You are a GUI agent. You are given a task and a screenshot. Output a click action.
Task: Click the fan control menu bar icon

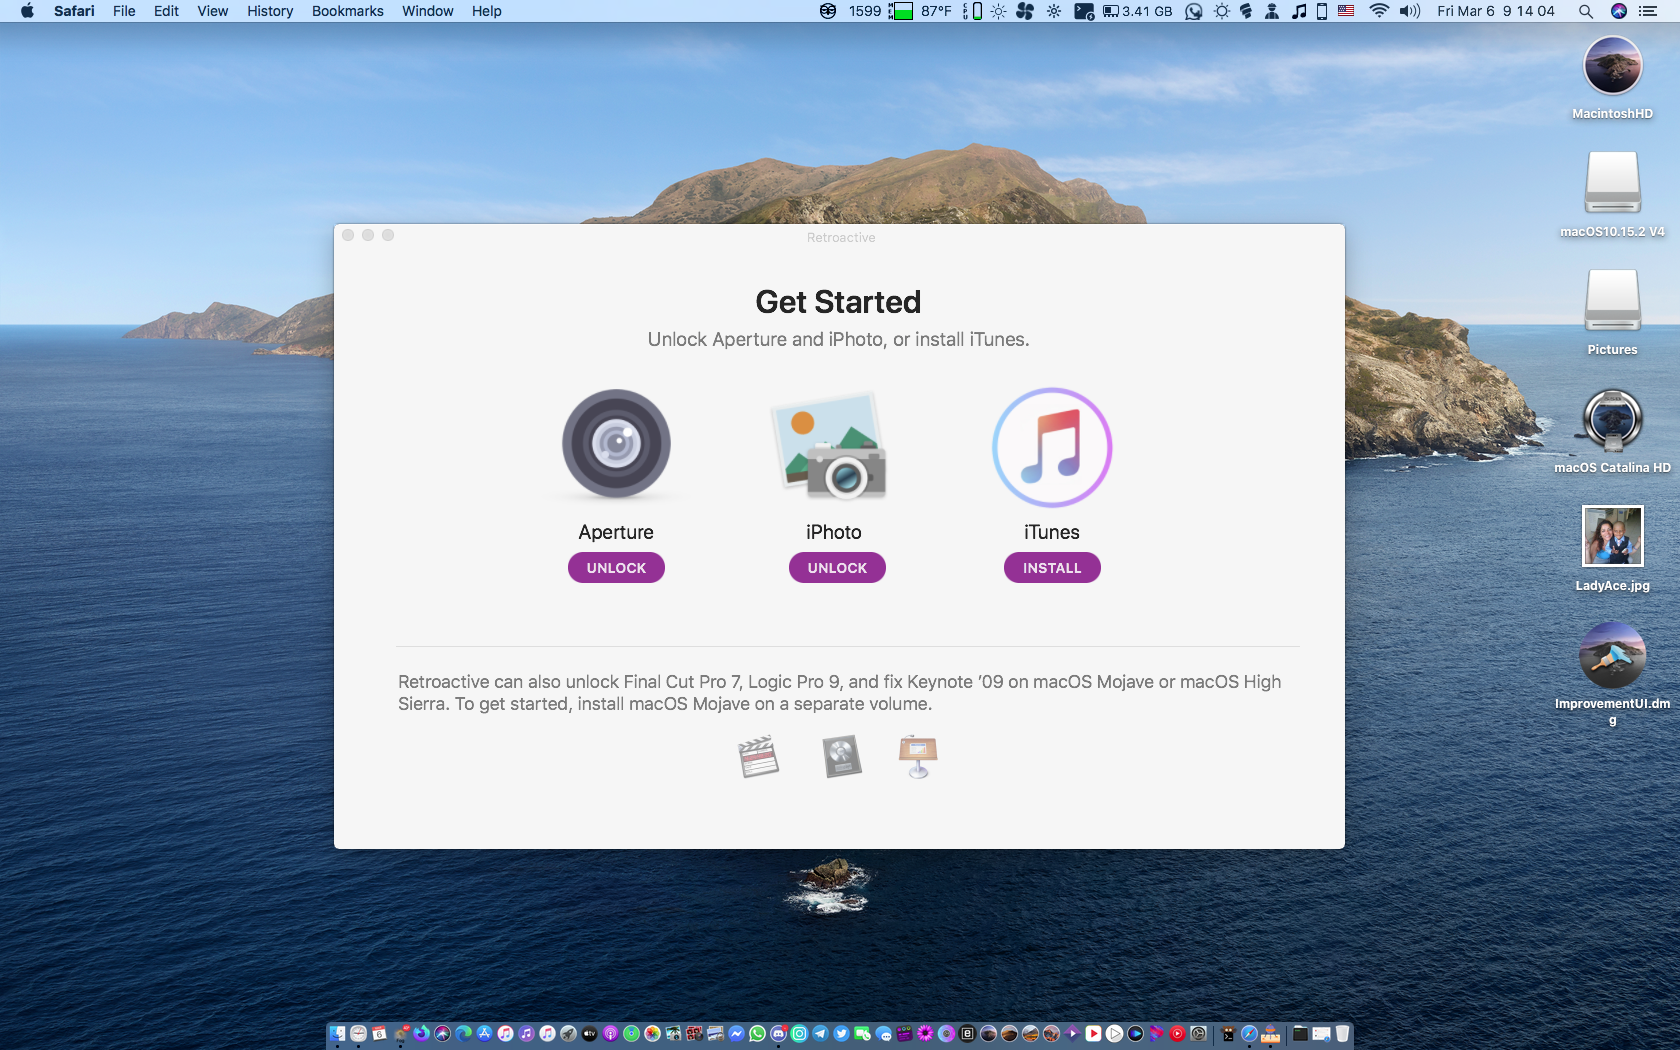click(x=1025, y=11)
